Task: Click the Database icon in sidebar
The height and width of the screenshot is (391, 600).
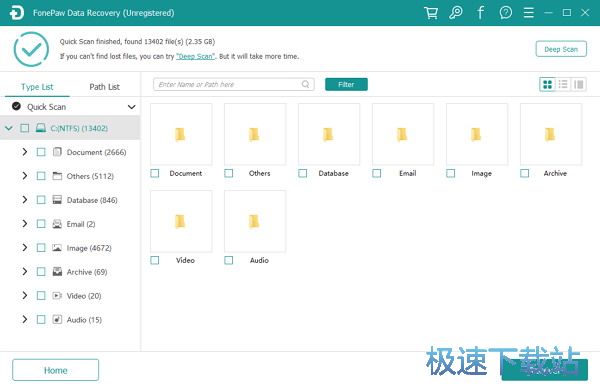Action: 57,200
